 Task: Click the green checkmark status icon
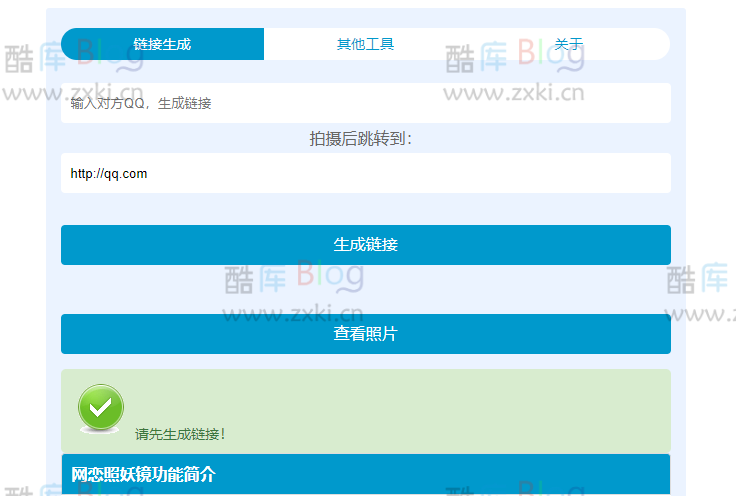(x=100, y=408)
